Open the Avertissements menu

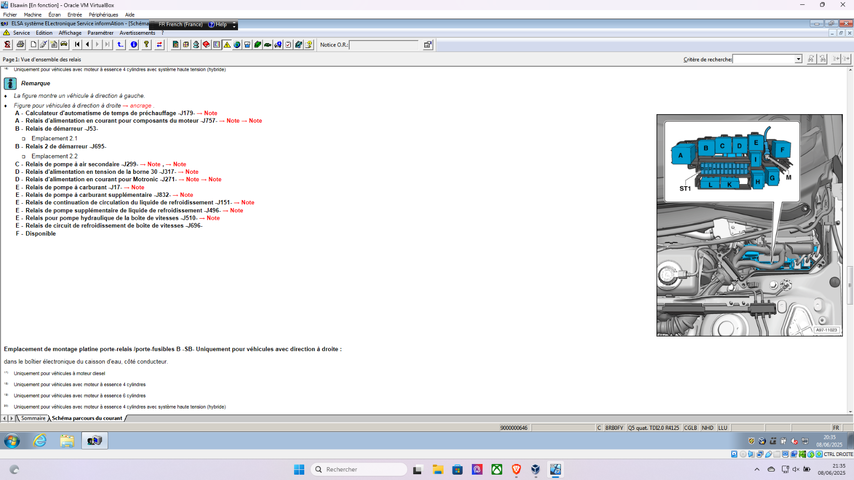(x=137, y=33)
